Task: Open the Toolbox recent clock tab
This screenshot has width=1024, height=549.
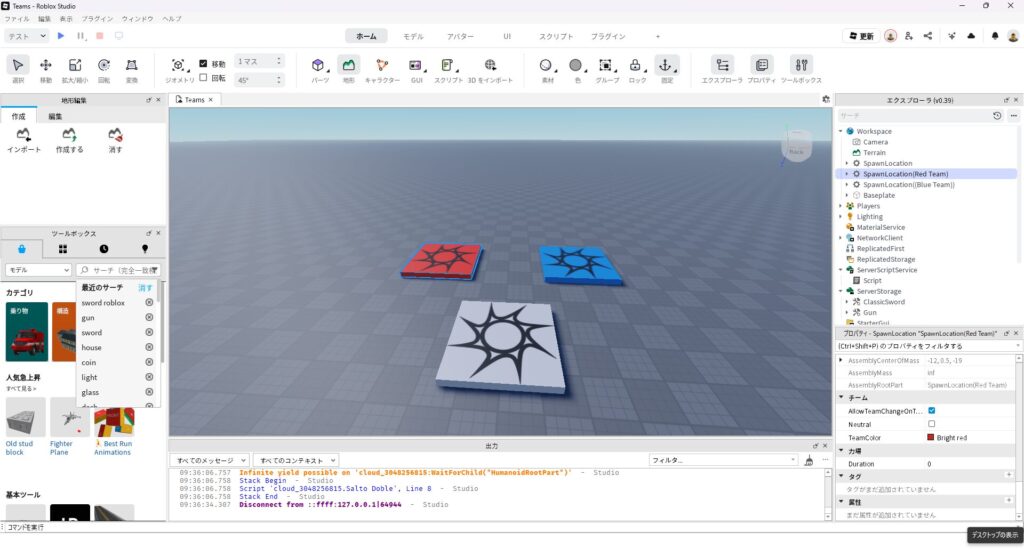Action: click(x=104, y=249)
